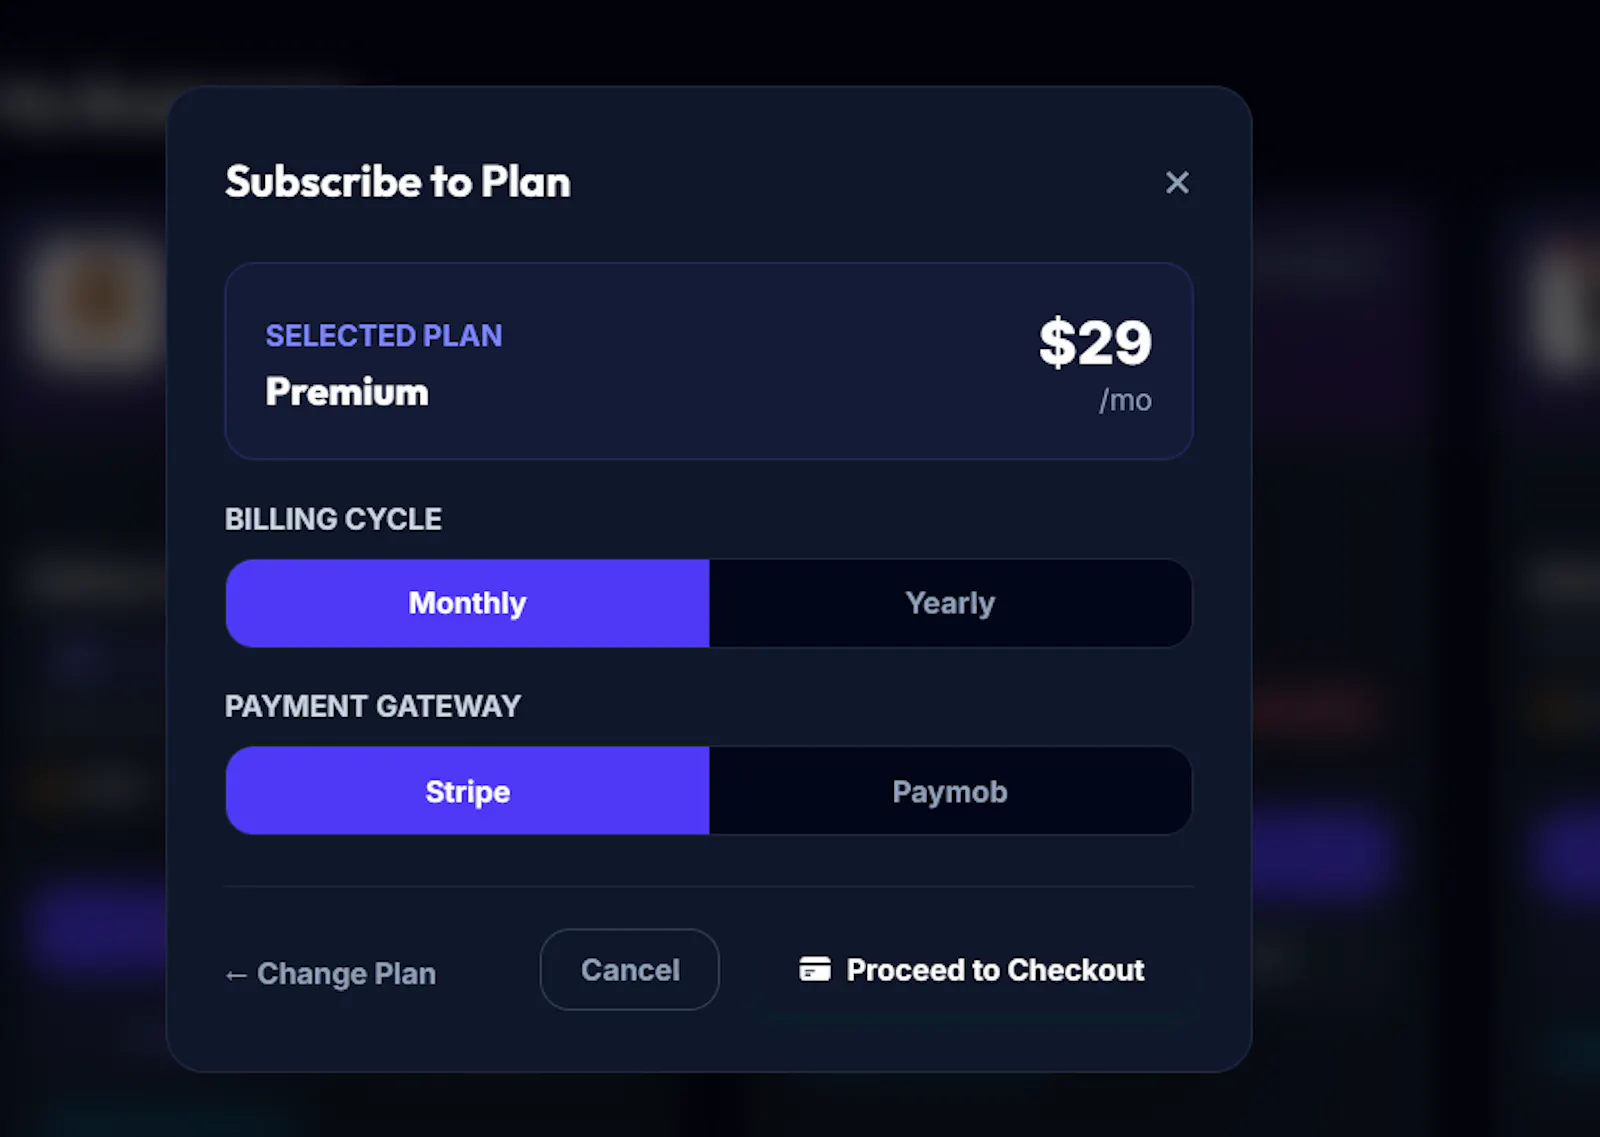Click the credit card icon beside Proceed to Checkout
Image resolution: width=1600 pixels, height=1137 pixels.
(815, 969)
